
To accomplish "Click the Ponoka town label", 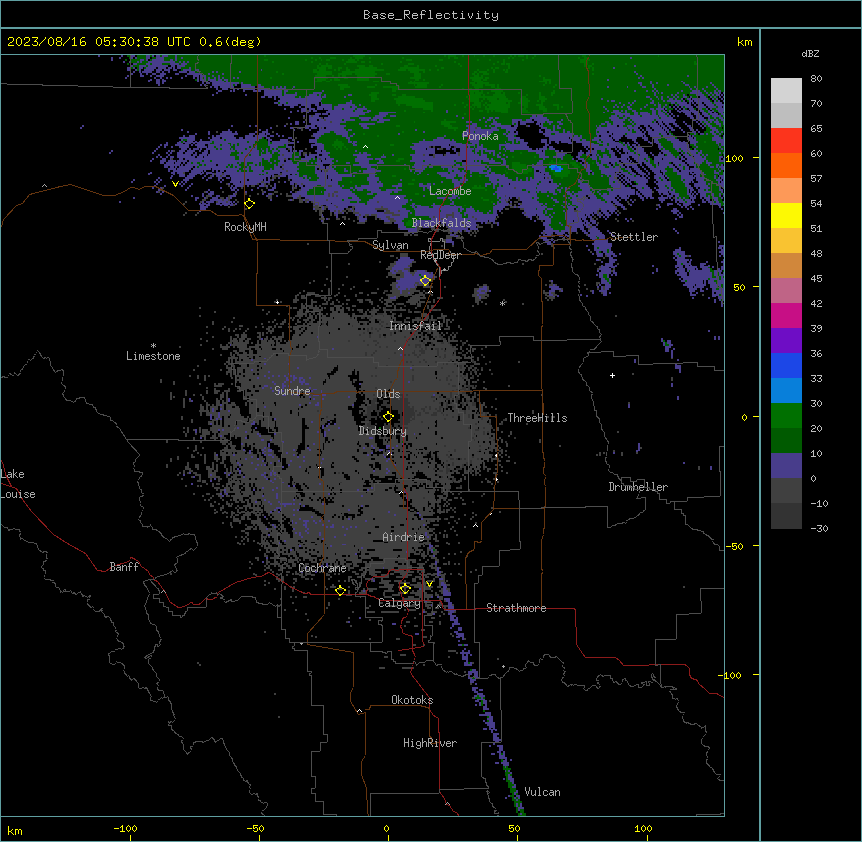I will pyautogui.click(x=480, y=136).
